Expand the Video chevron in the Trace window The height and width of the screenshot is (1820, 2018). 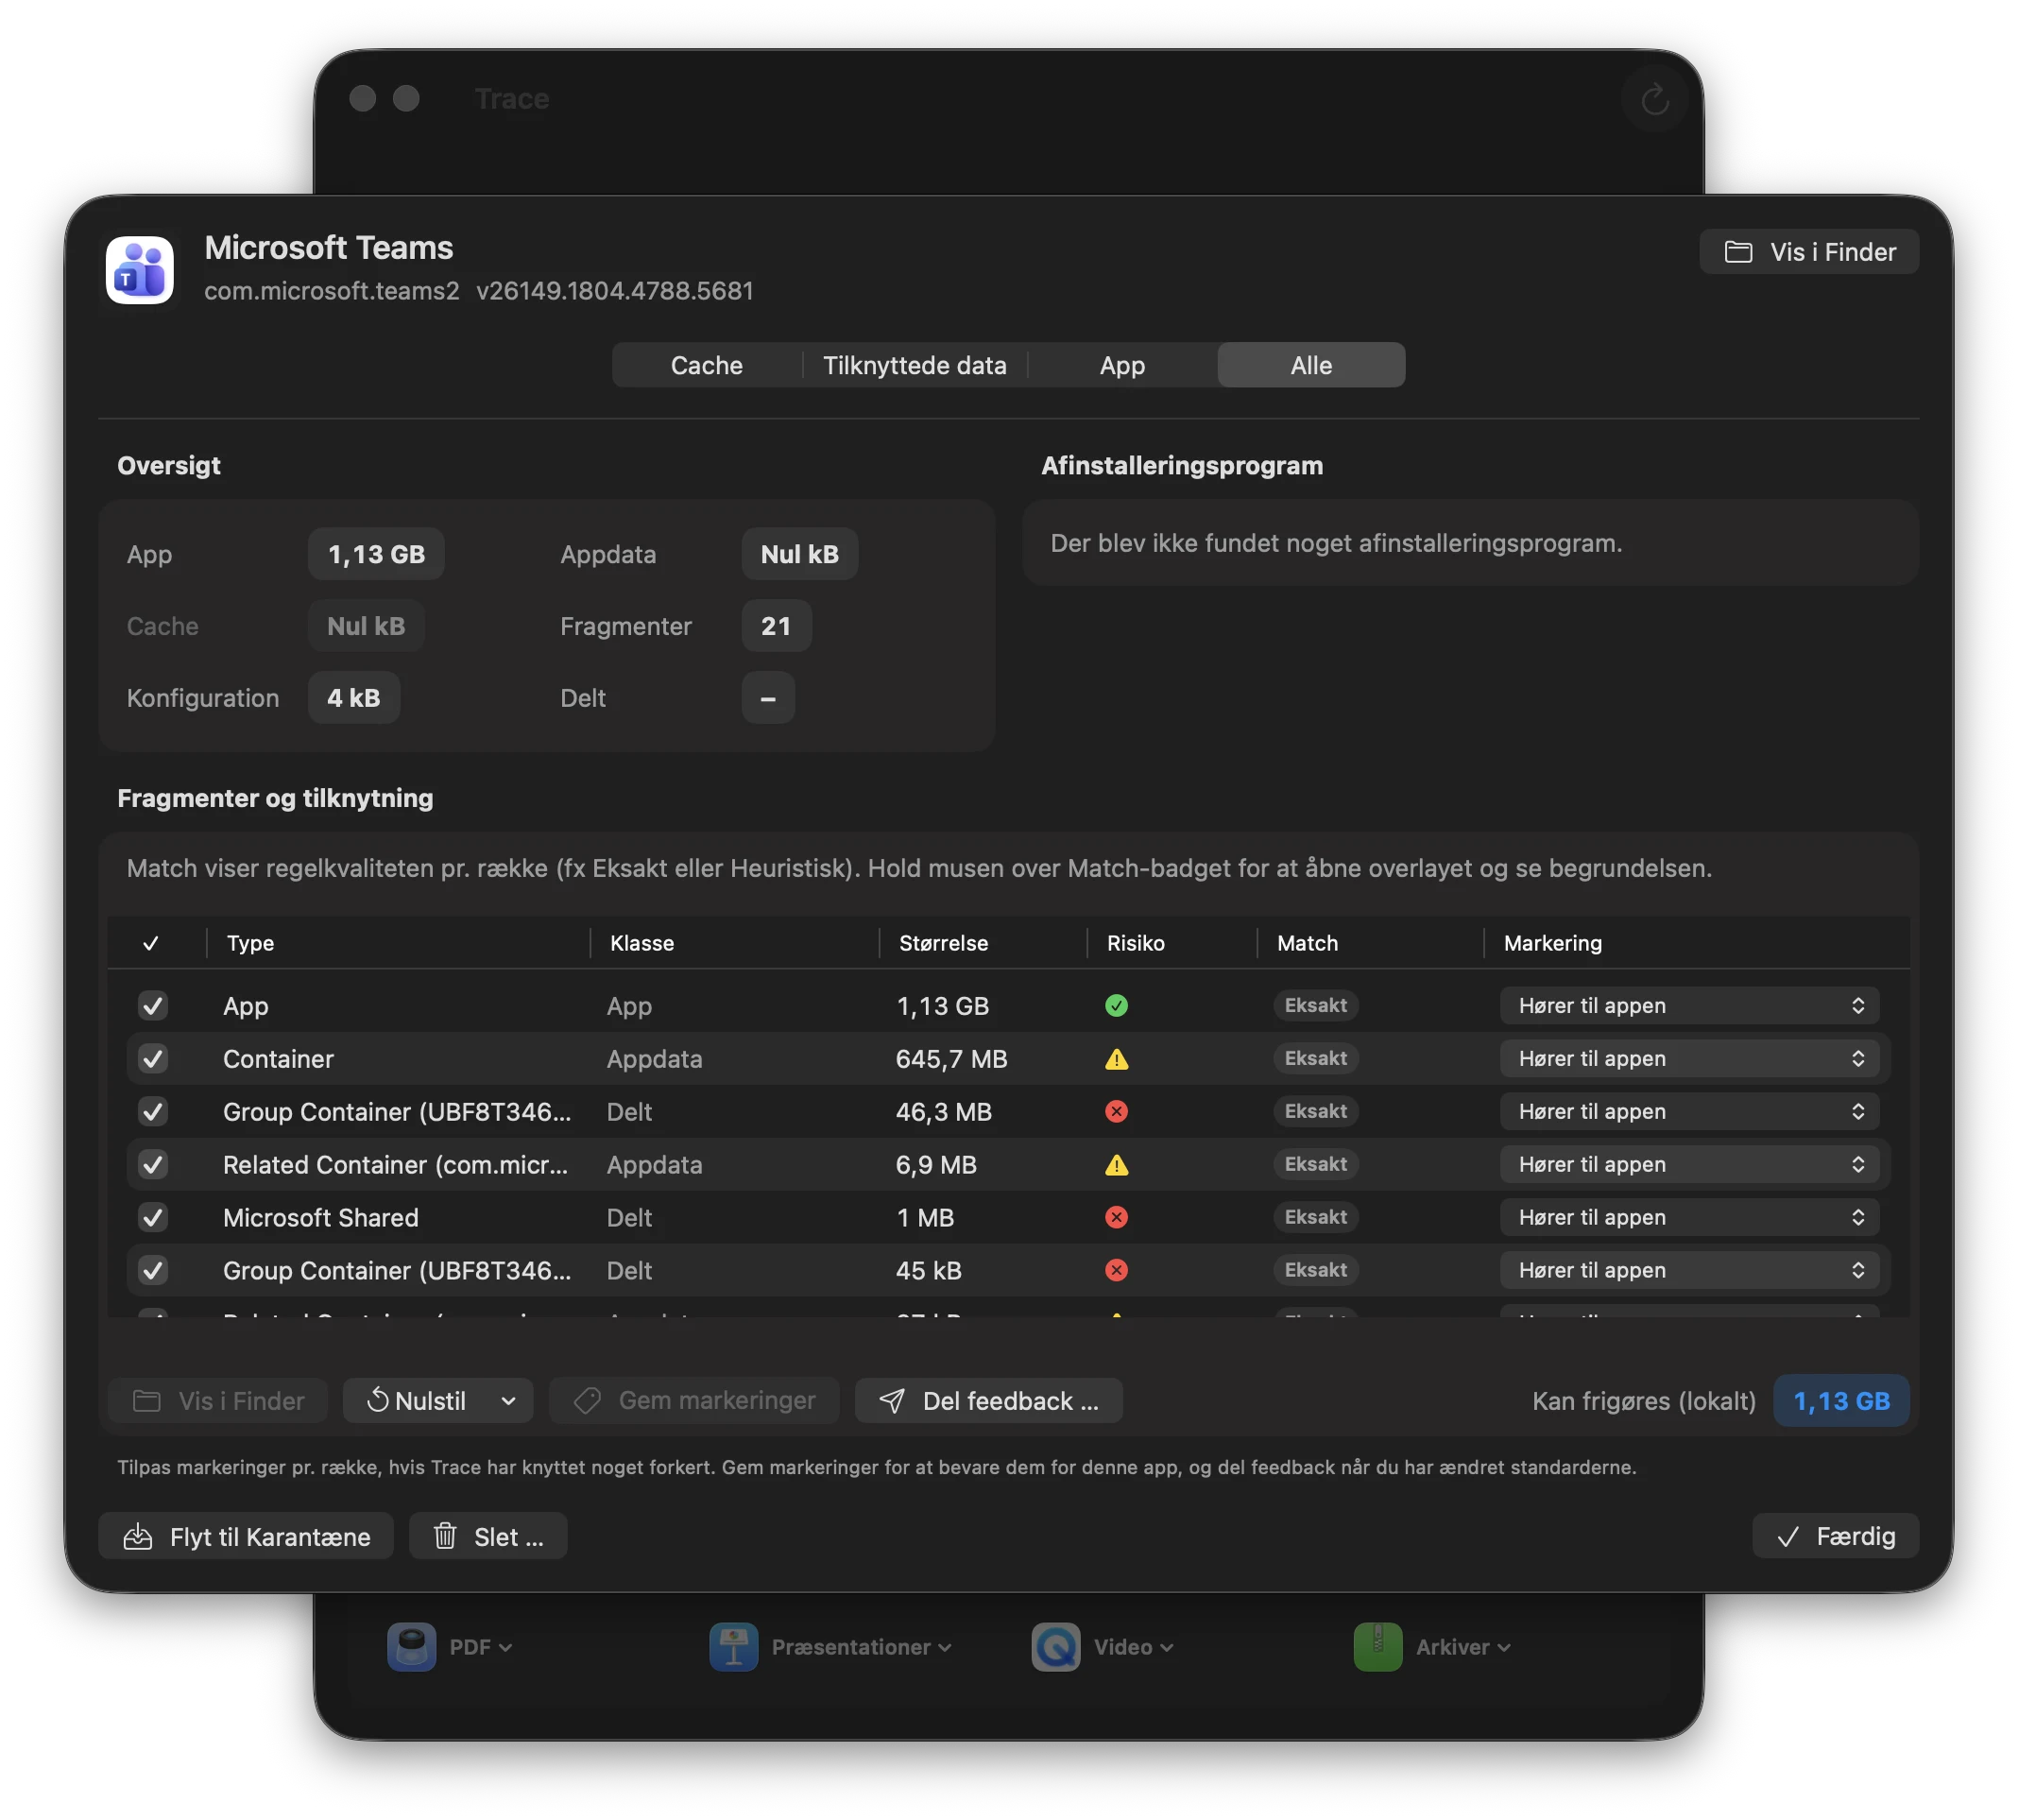1166,1647
